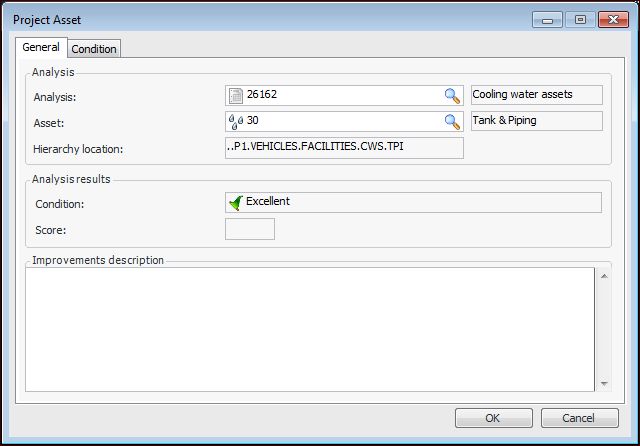Click the Tank & Piping description box
Image resolution: width=640 pixels, height=446 pixels.
[536, 121]
